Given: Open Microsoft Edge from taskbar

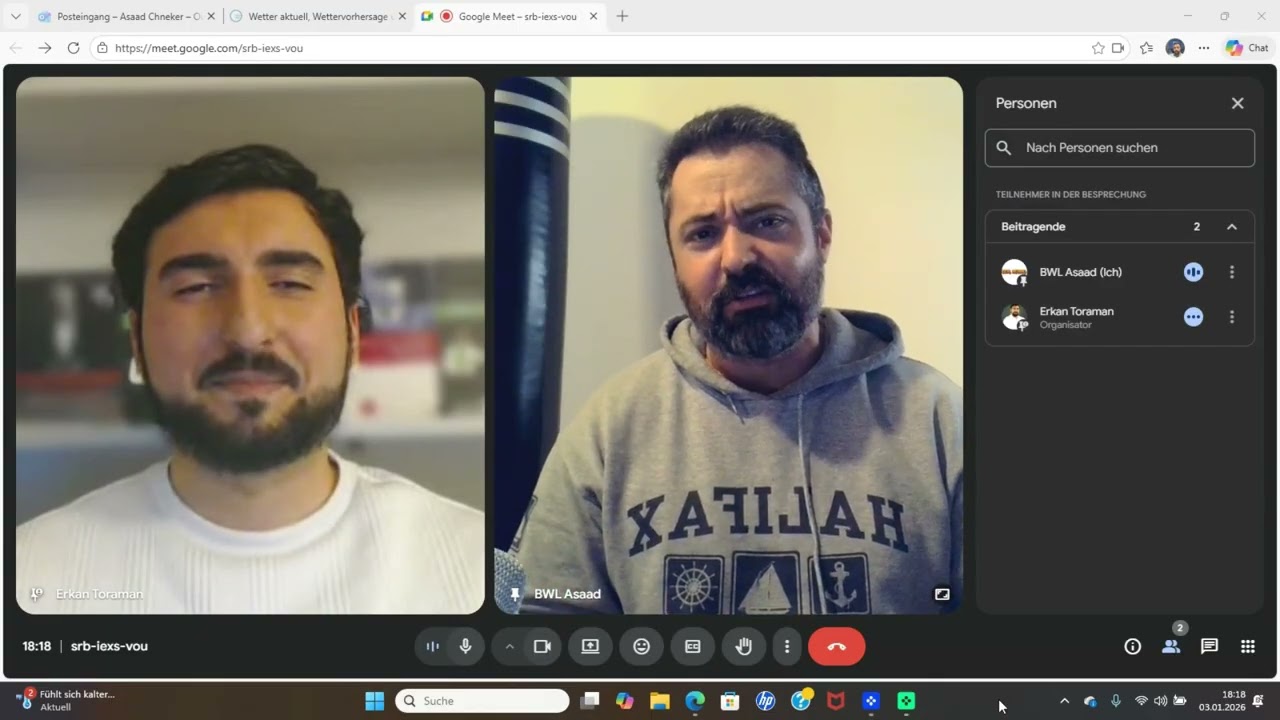Looking at the screenshot, I should (x=694, y=701).
